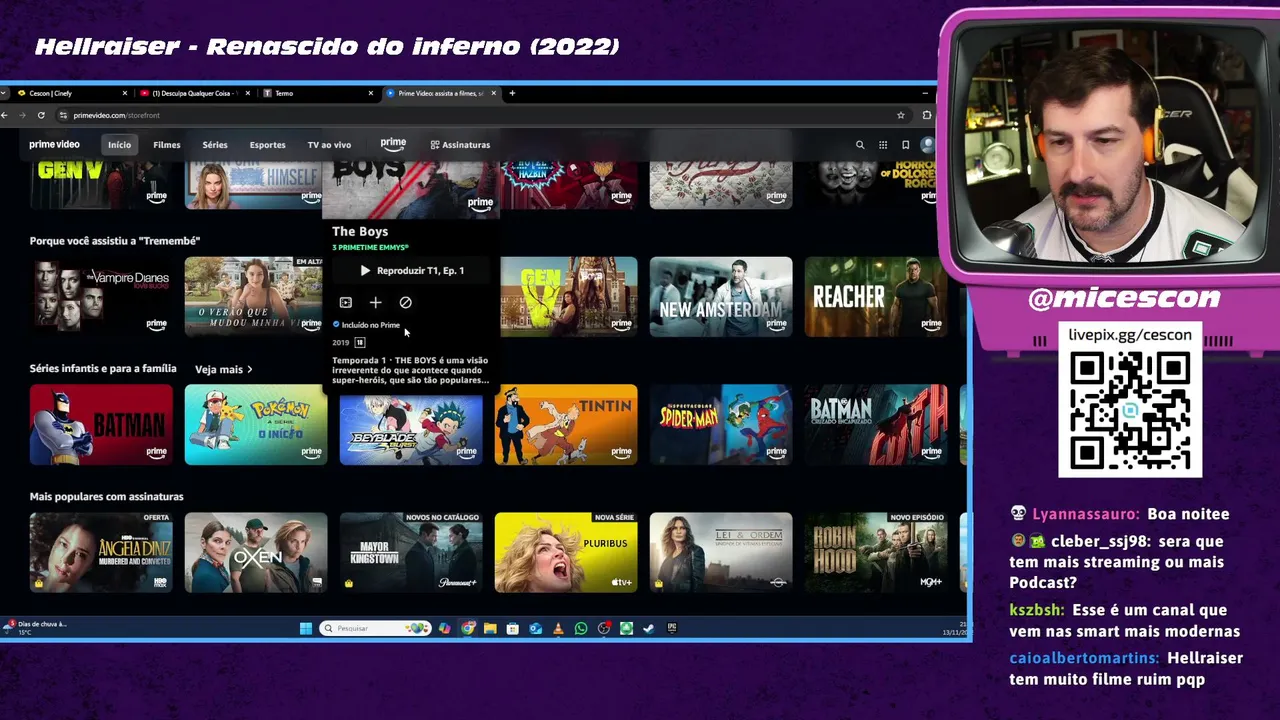Click the trailer icon under The Boys
The image size is (1280, 720).
(x=345, y=302)
